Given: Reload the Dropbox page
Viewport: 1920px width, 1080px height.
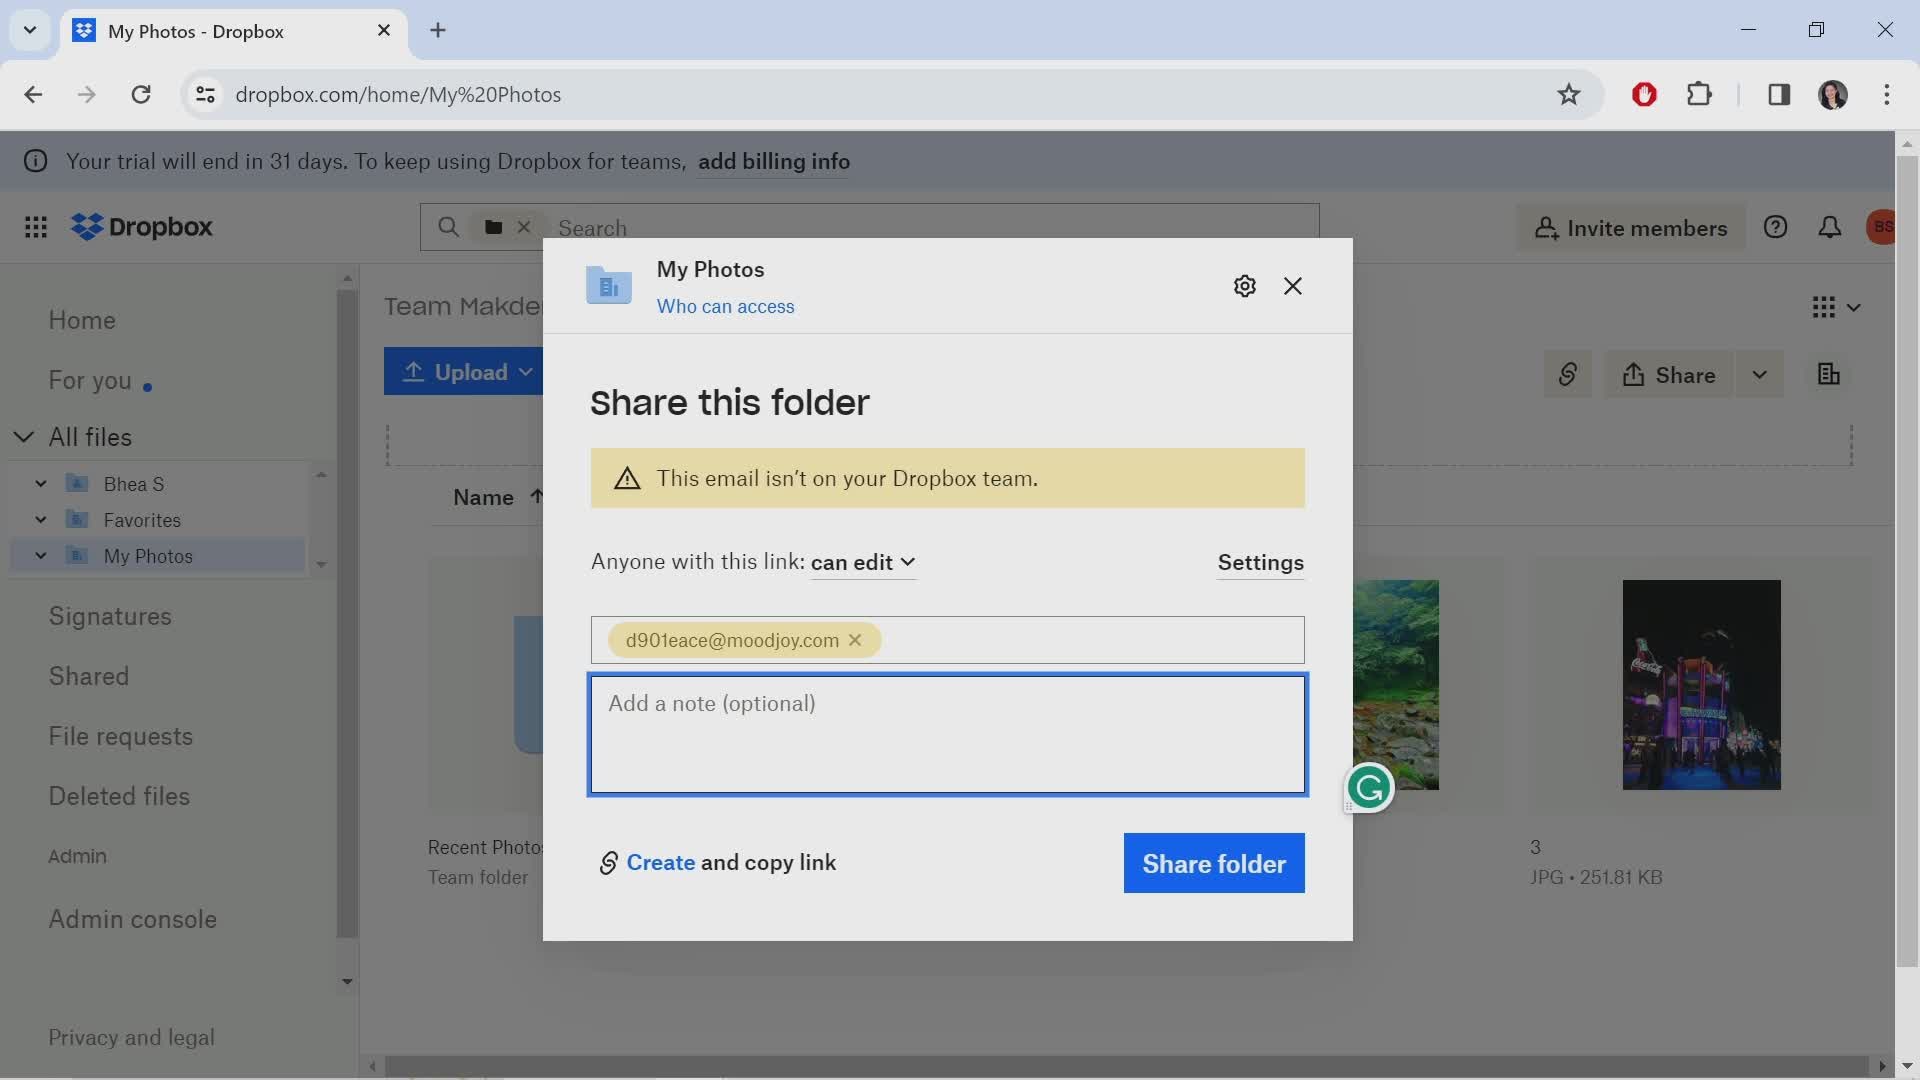Looking at the screenshot, I should pyautogui.click(x=141, y=95).
